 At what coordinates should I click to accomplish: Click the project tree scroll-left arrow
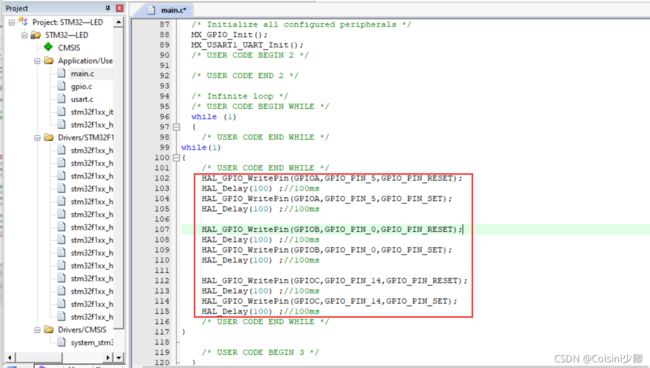(10, 357)
